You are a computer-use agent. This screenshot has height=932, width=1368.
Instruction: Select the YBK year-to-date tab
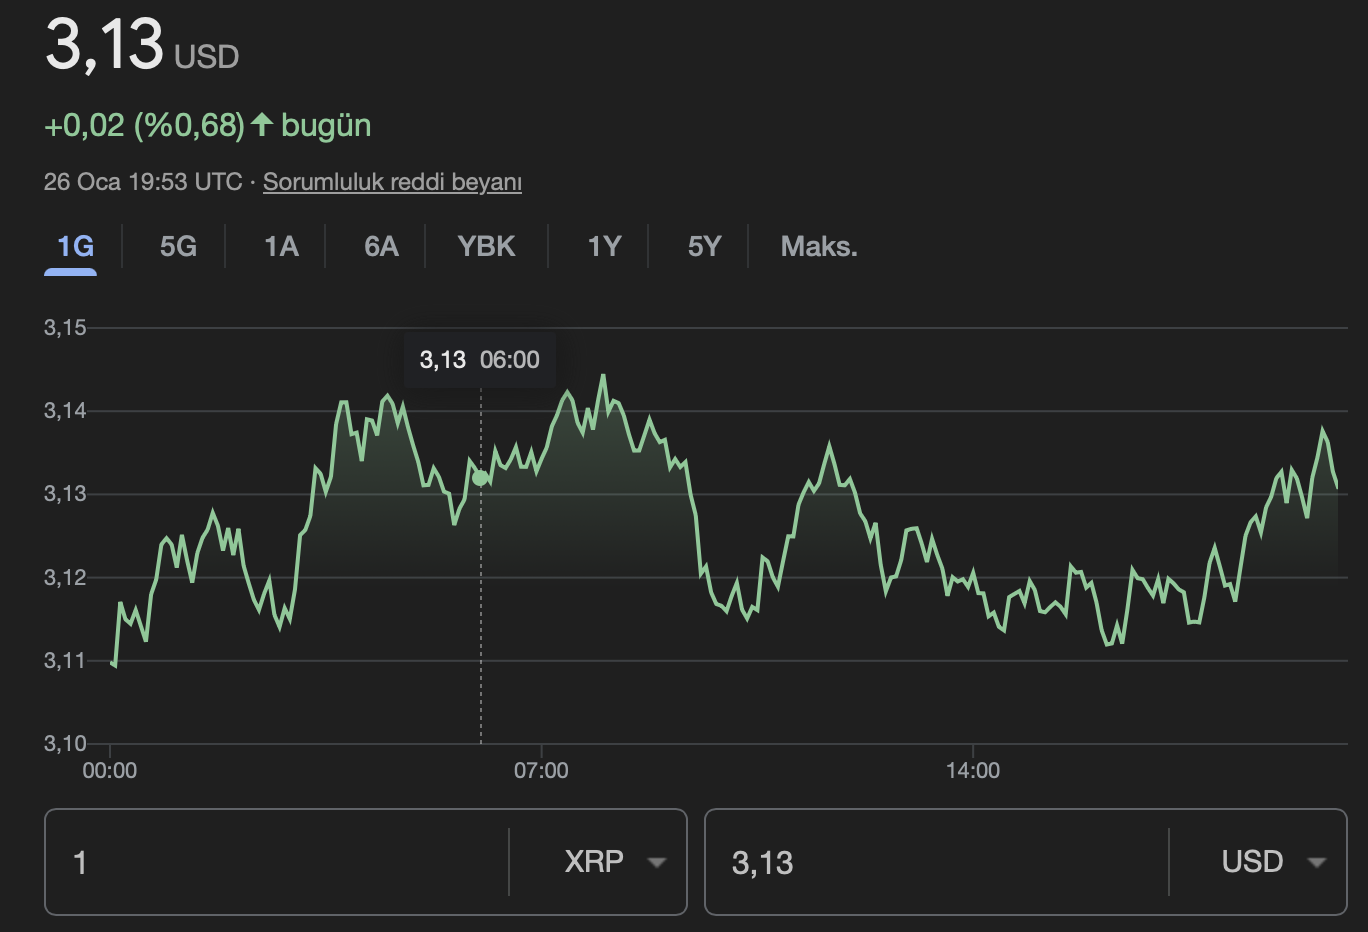486,246
